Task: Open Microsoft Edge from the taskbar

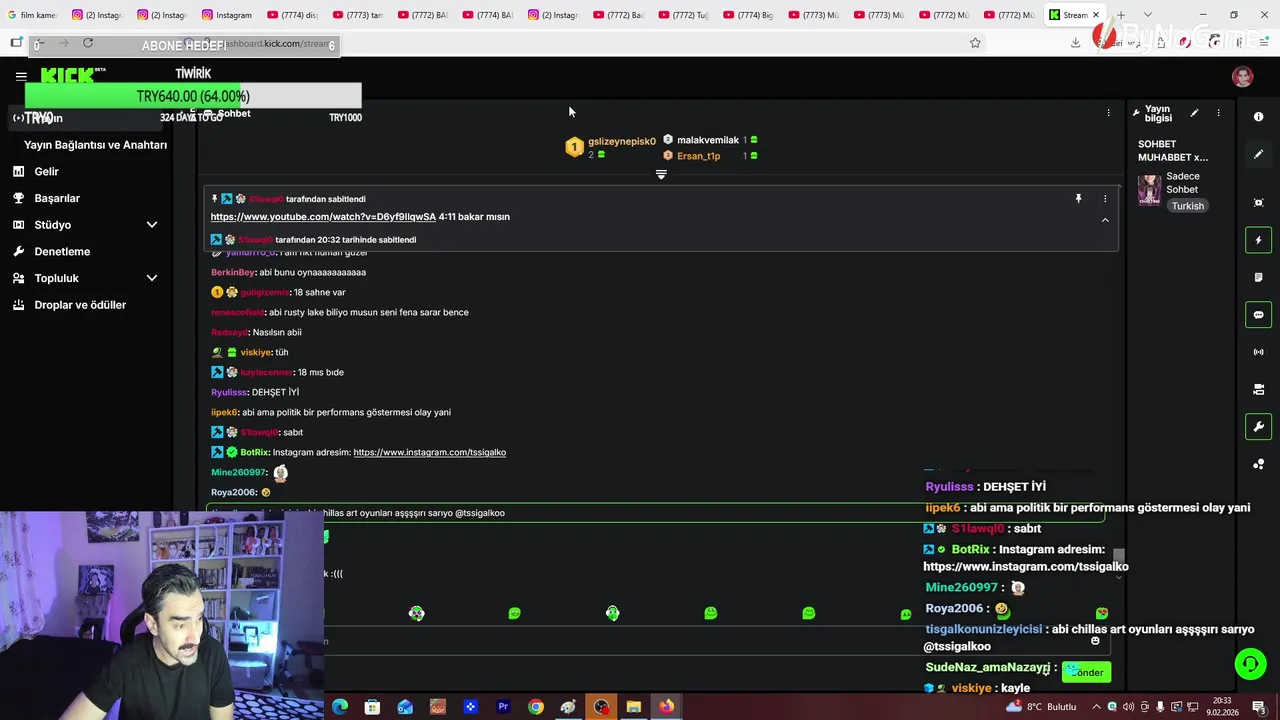Action: tap(340, 707)
